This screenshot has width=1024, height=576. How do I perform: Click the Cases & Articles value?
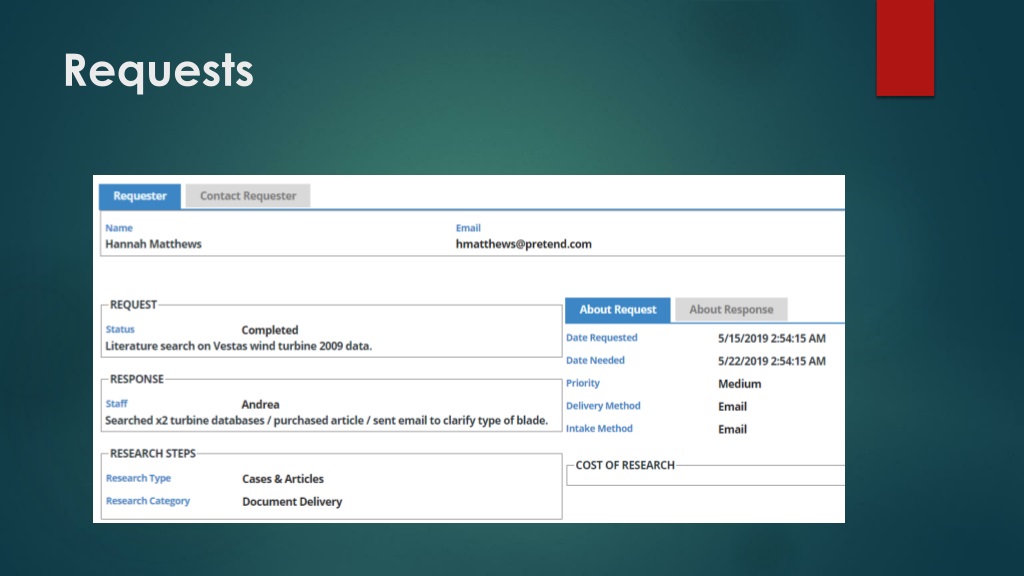283,479
